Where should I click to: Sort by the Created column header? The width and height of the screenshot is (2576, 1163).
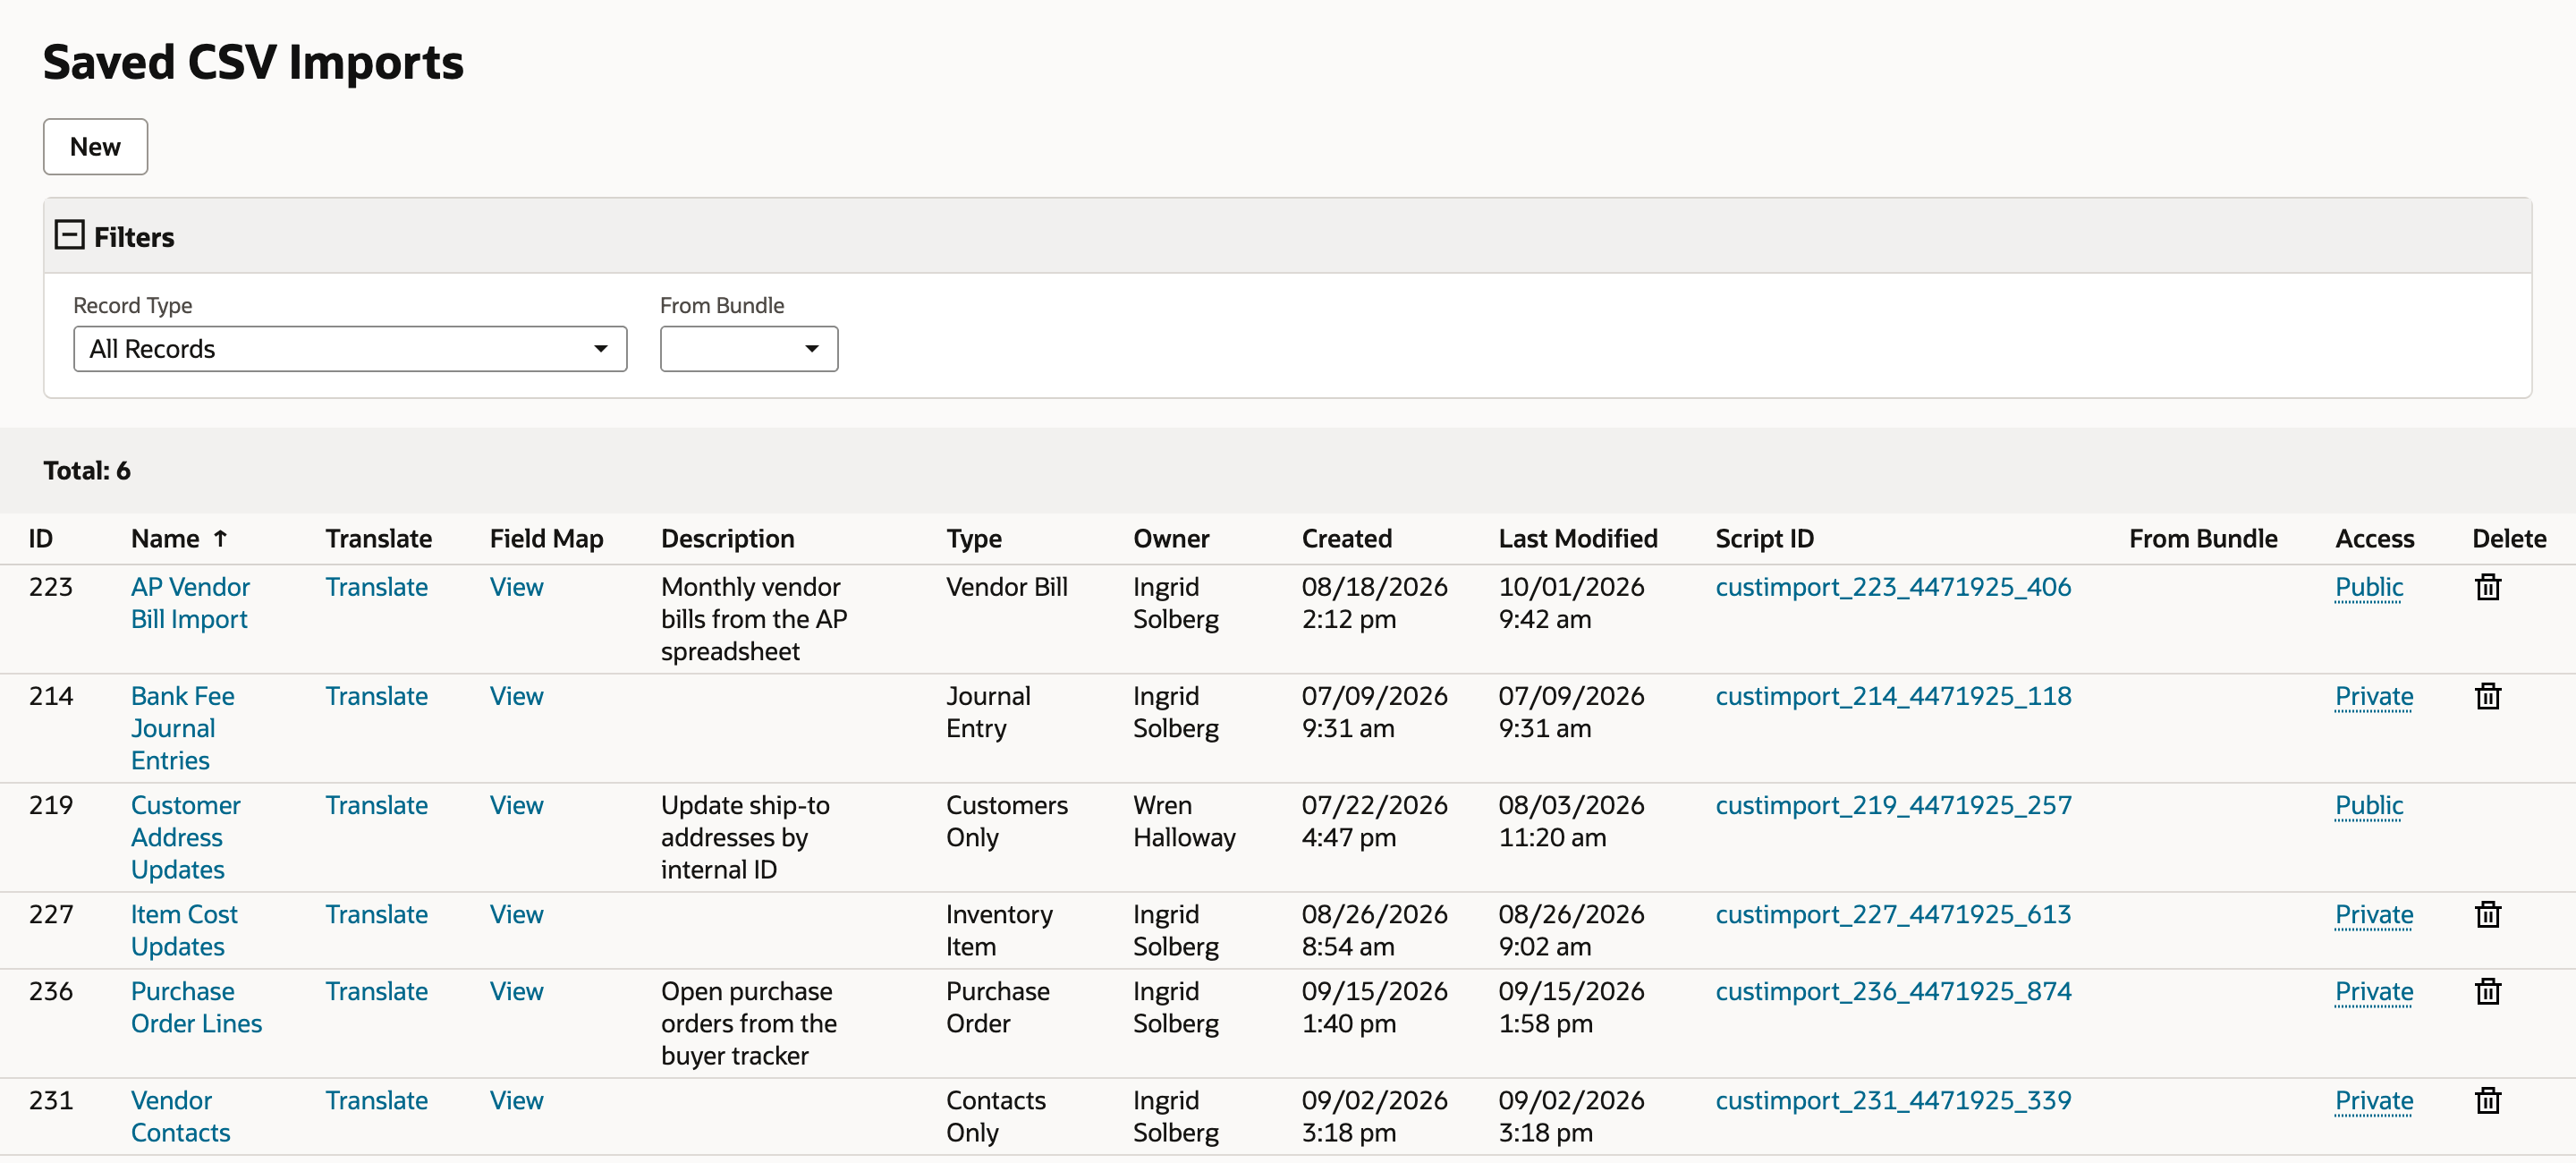[1346, 539]
